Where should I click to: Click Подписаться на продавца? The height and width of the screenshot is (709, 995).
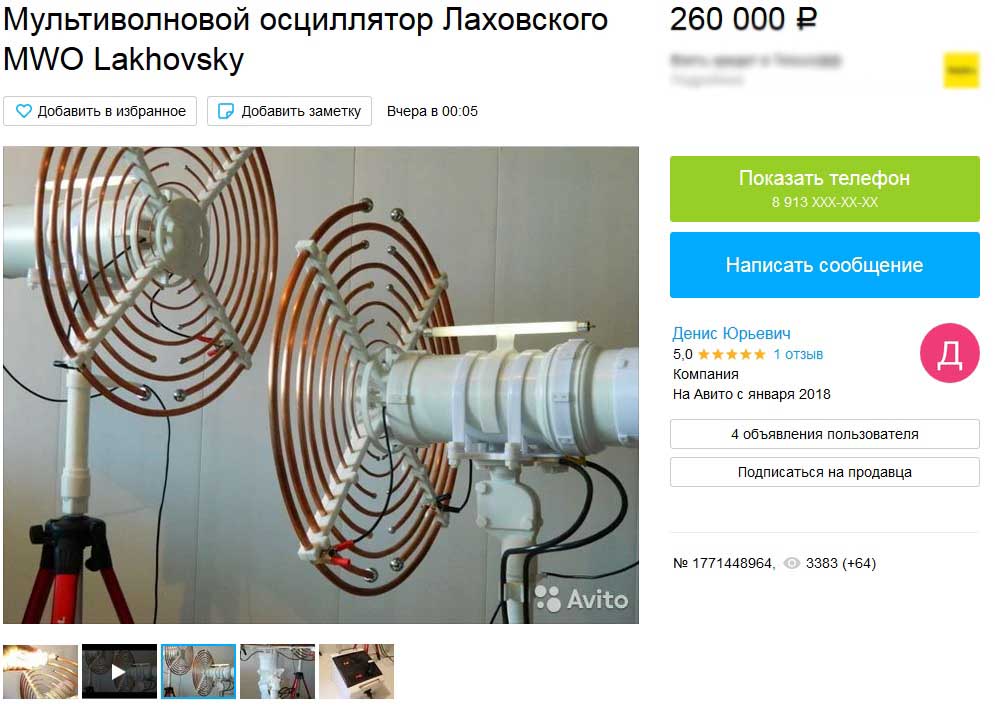(824, 472)
